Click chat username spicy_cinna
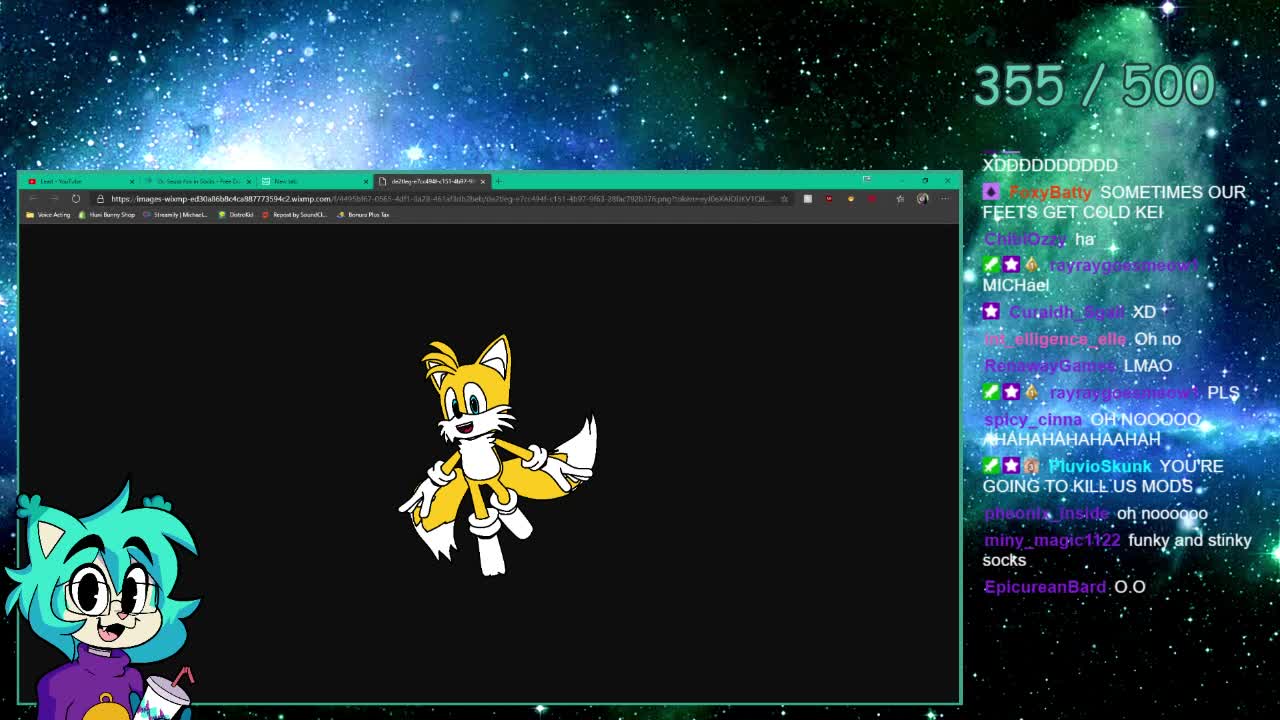Screen dimensions: 1280x720 click(x=1033, y=420)
